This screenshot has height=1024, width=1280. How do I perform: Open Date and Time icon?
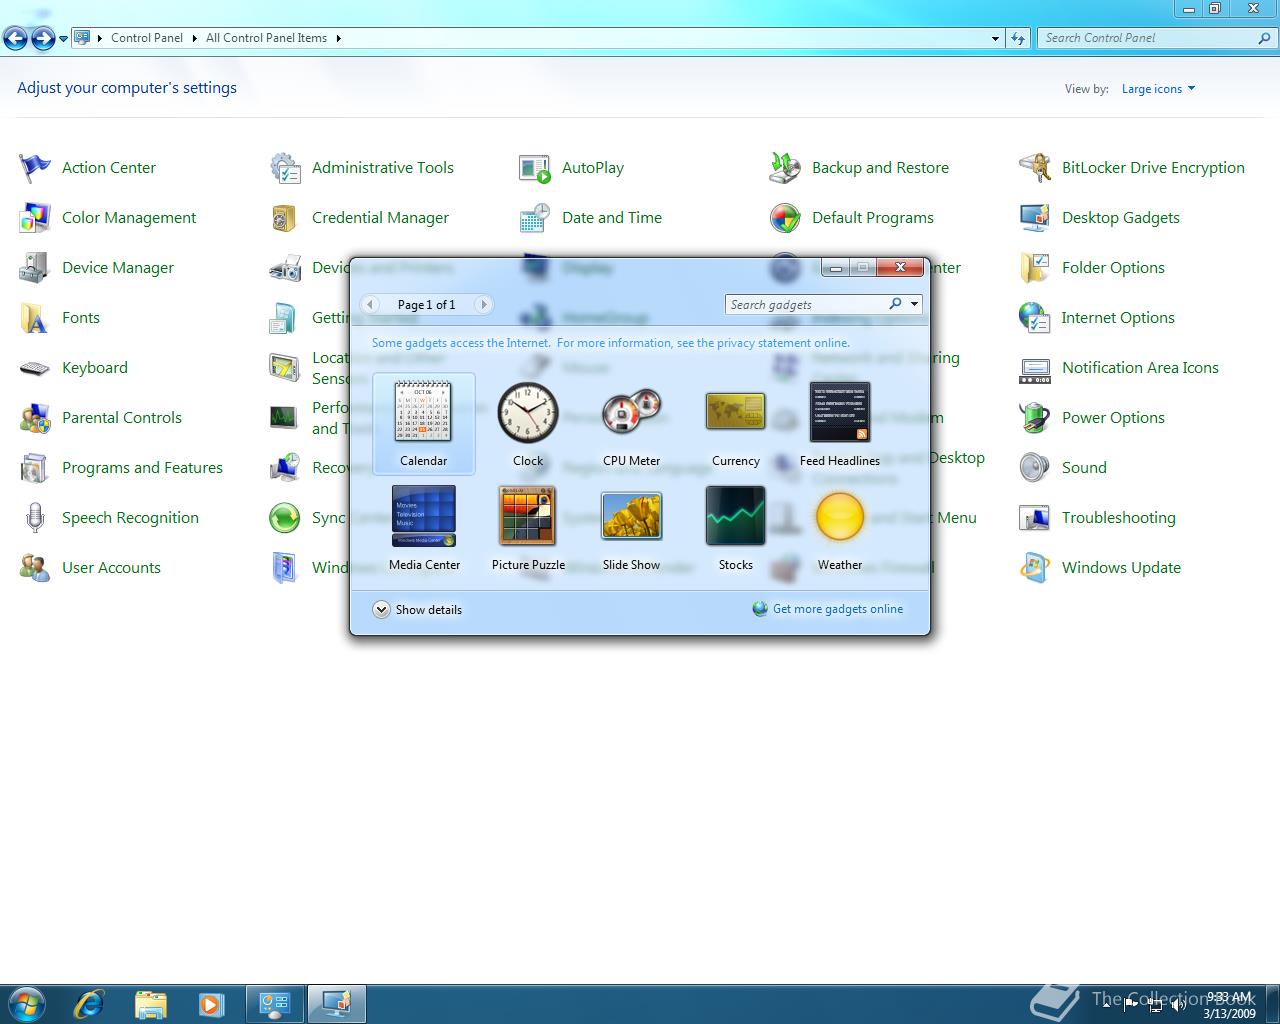(535, 218)
